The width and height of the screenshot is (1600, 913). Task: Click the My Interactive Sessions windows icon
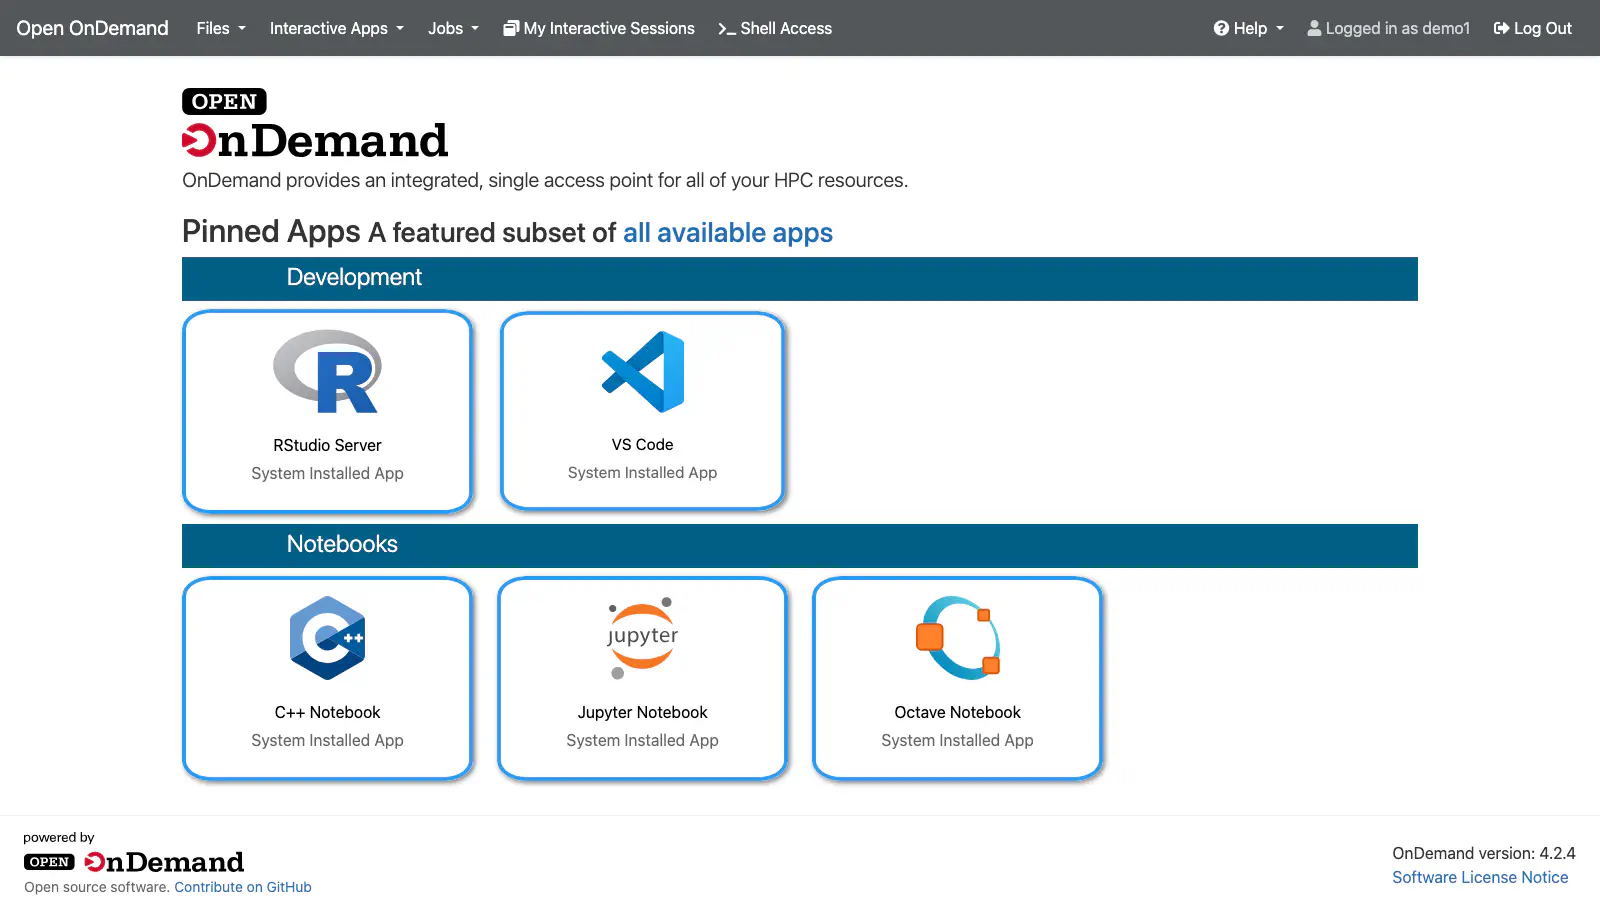tap(511, 28)
